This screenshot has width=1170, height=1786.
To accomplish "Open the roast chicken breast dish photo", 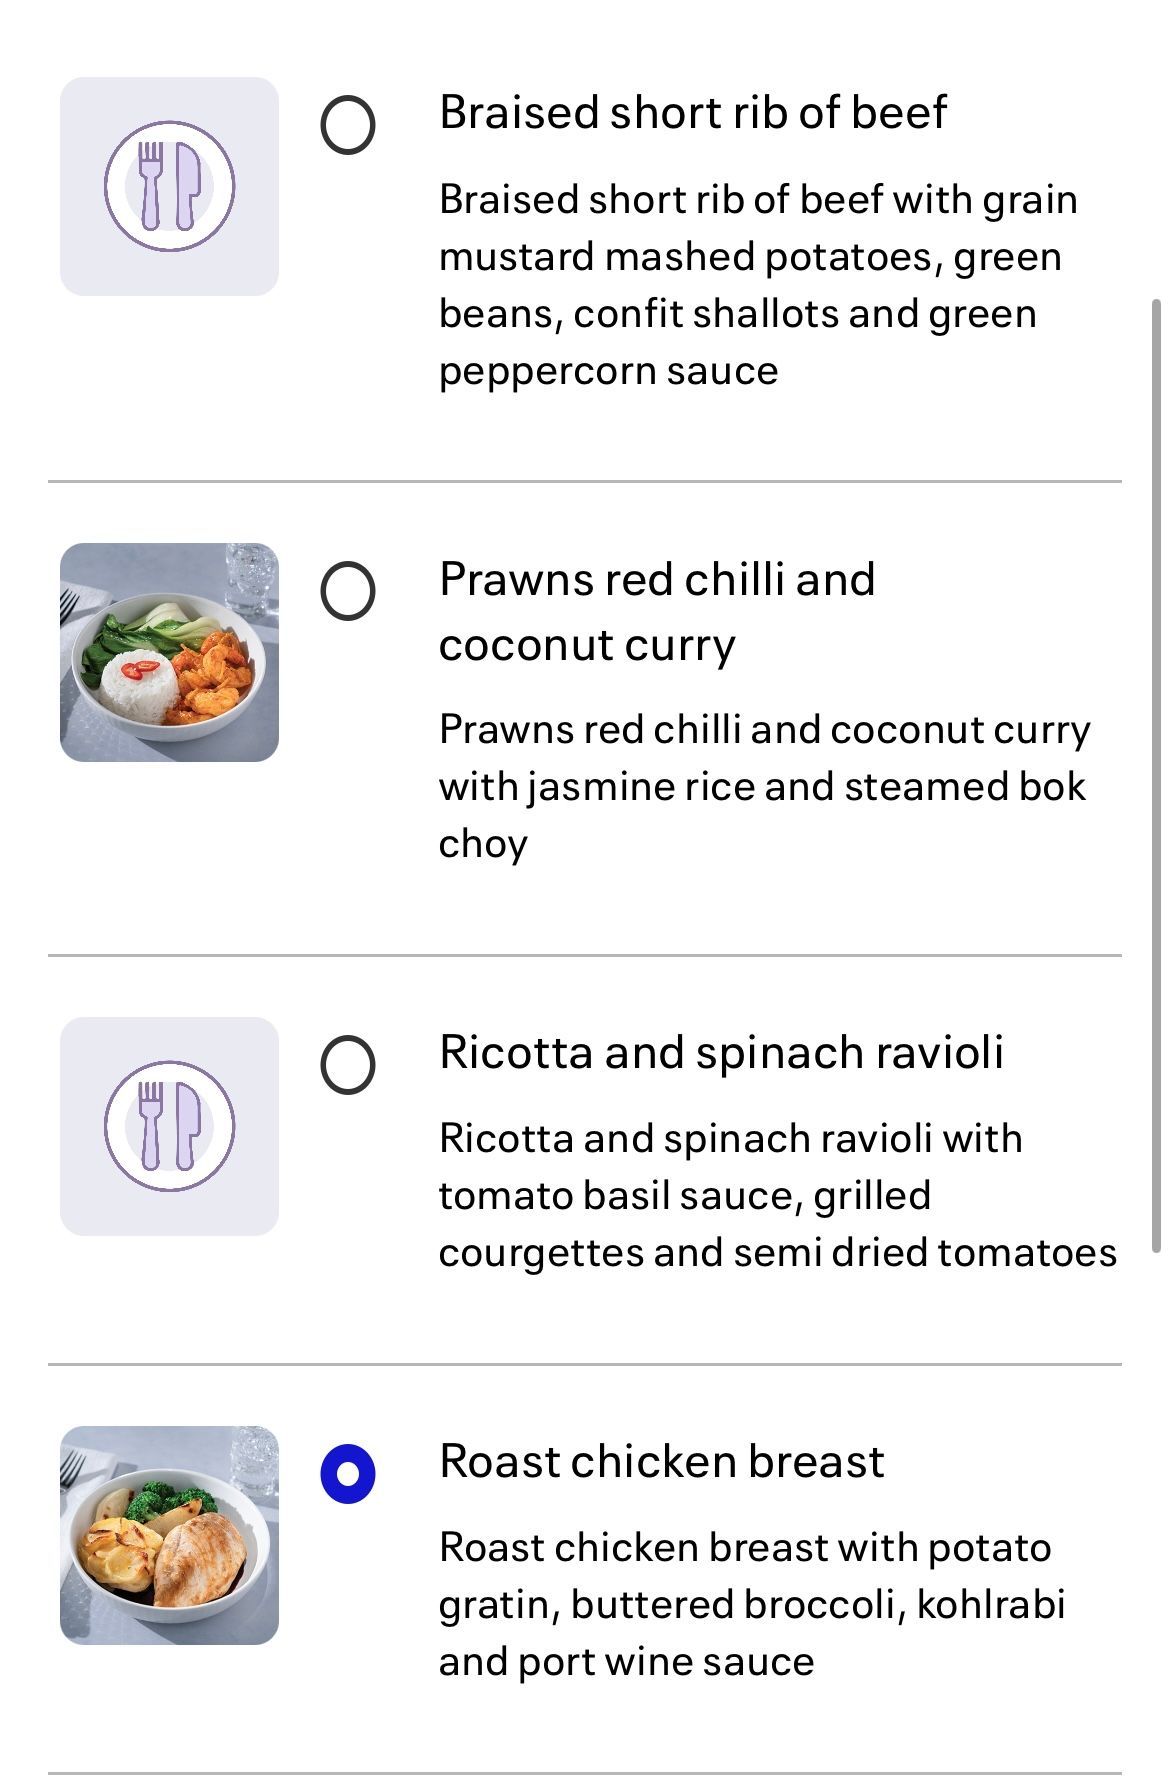I will [x=169, y=1535].
